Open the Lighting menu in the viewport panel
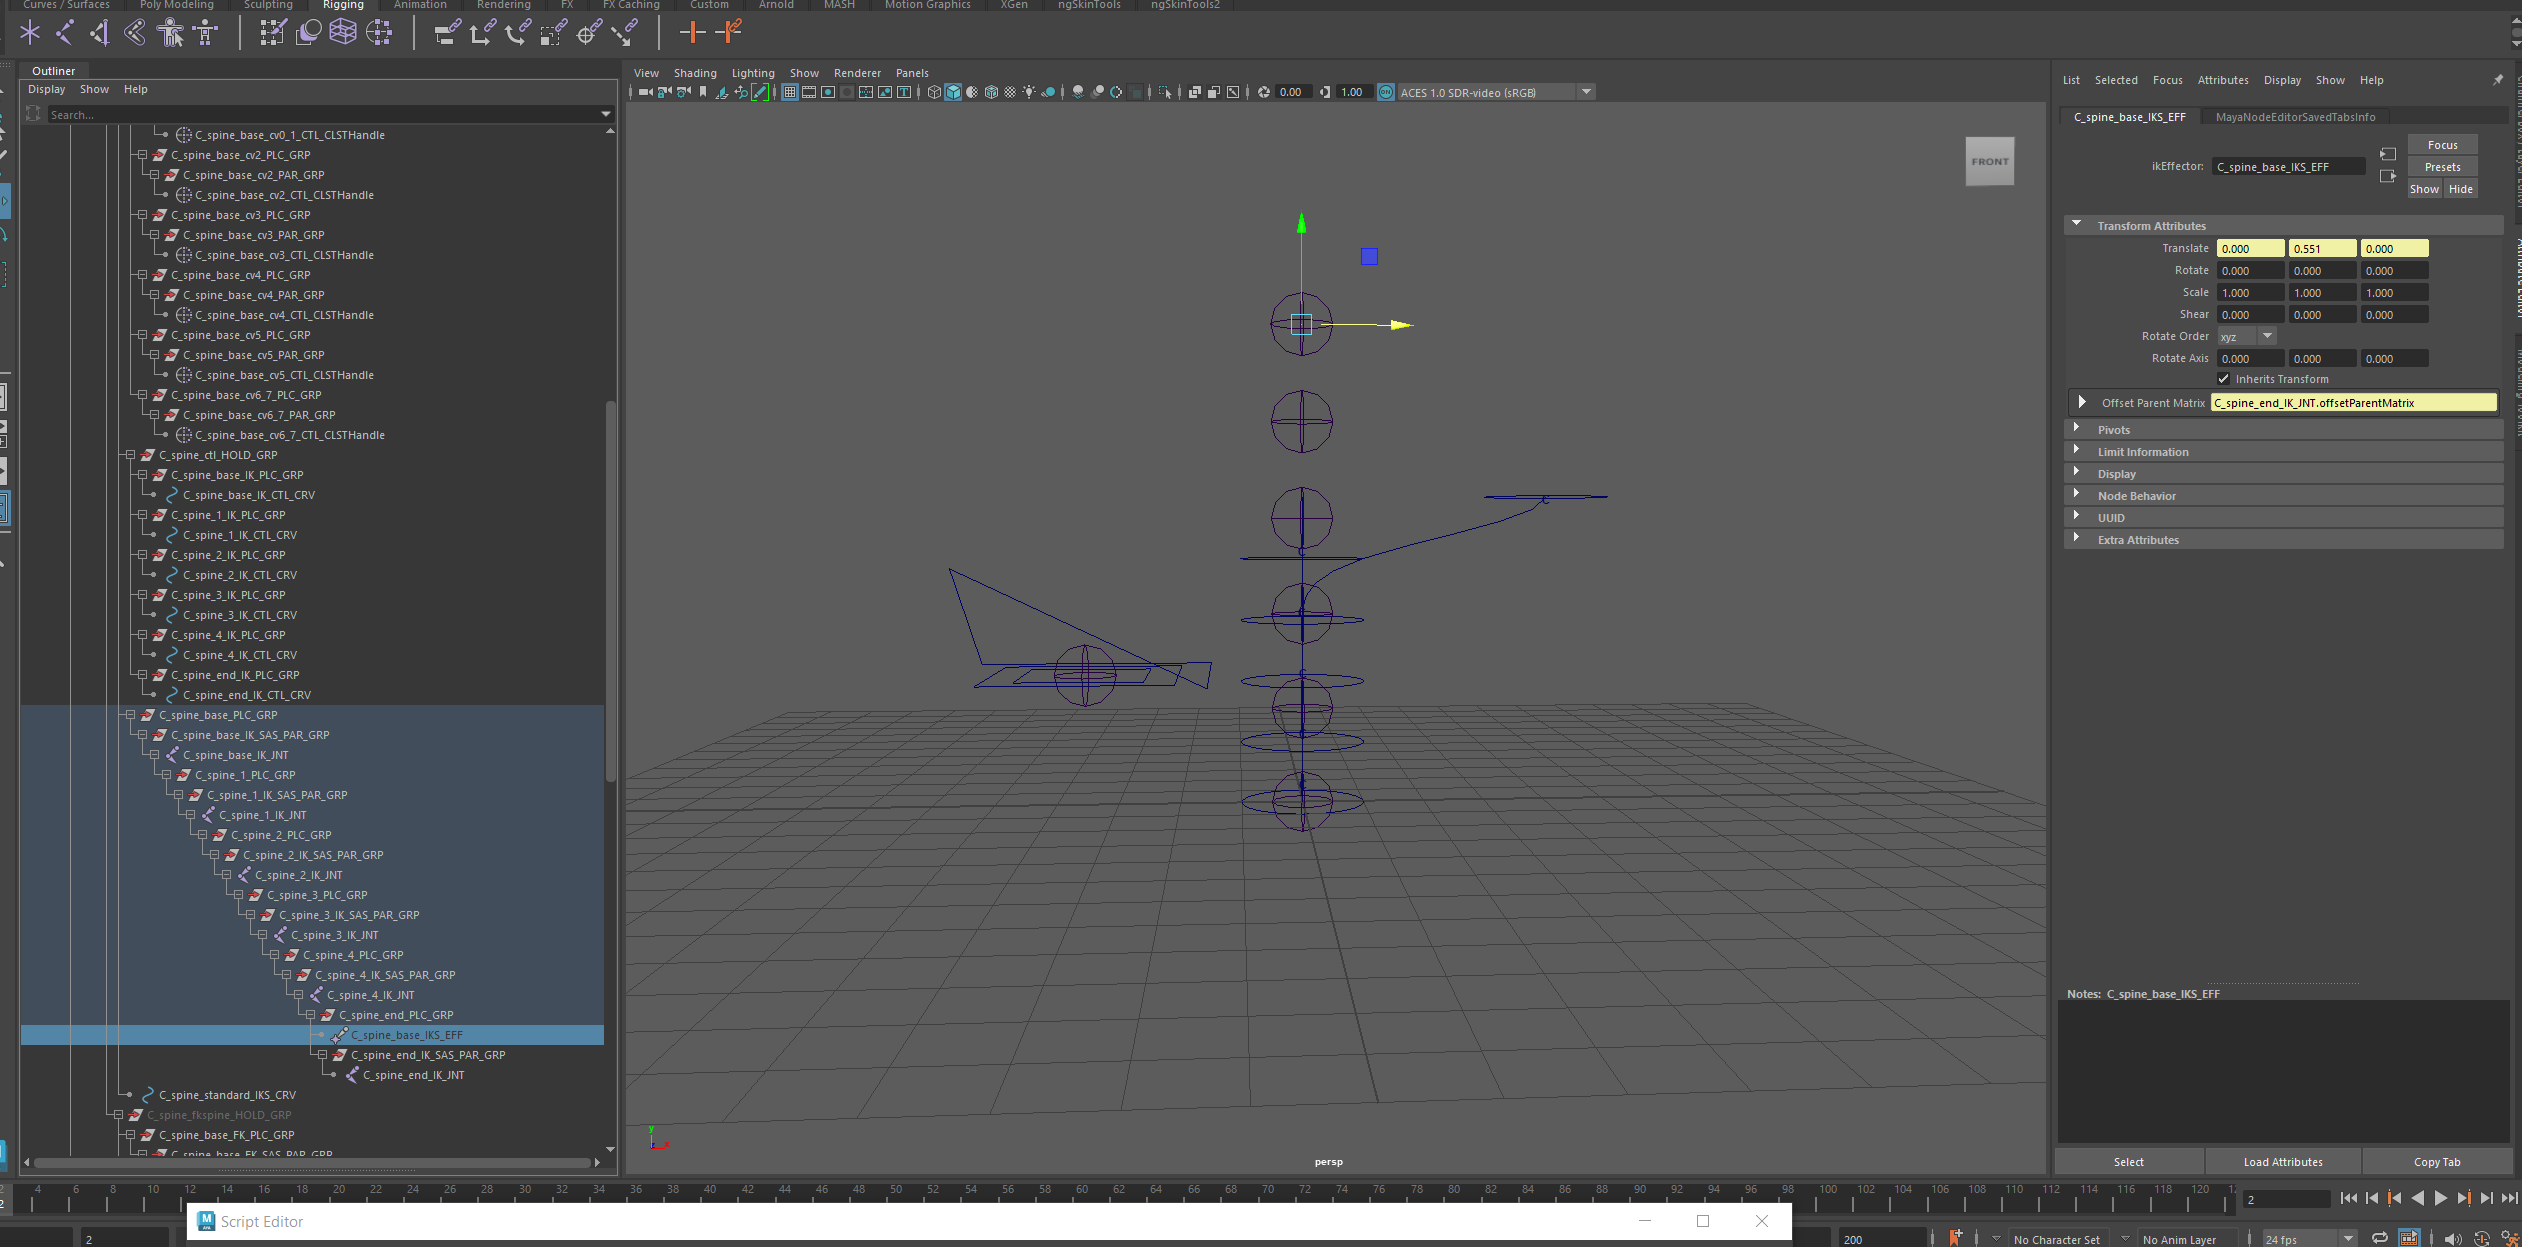Screen dimensions: 2522x1247 (753, 72)
